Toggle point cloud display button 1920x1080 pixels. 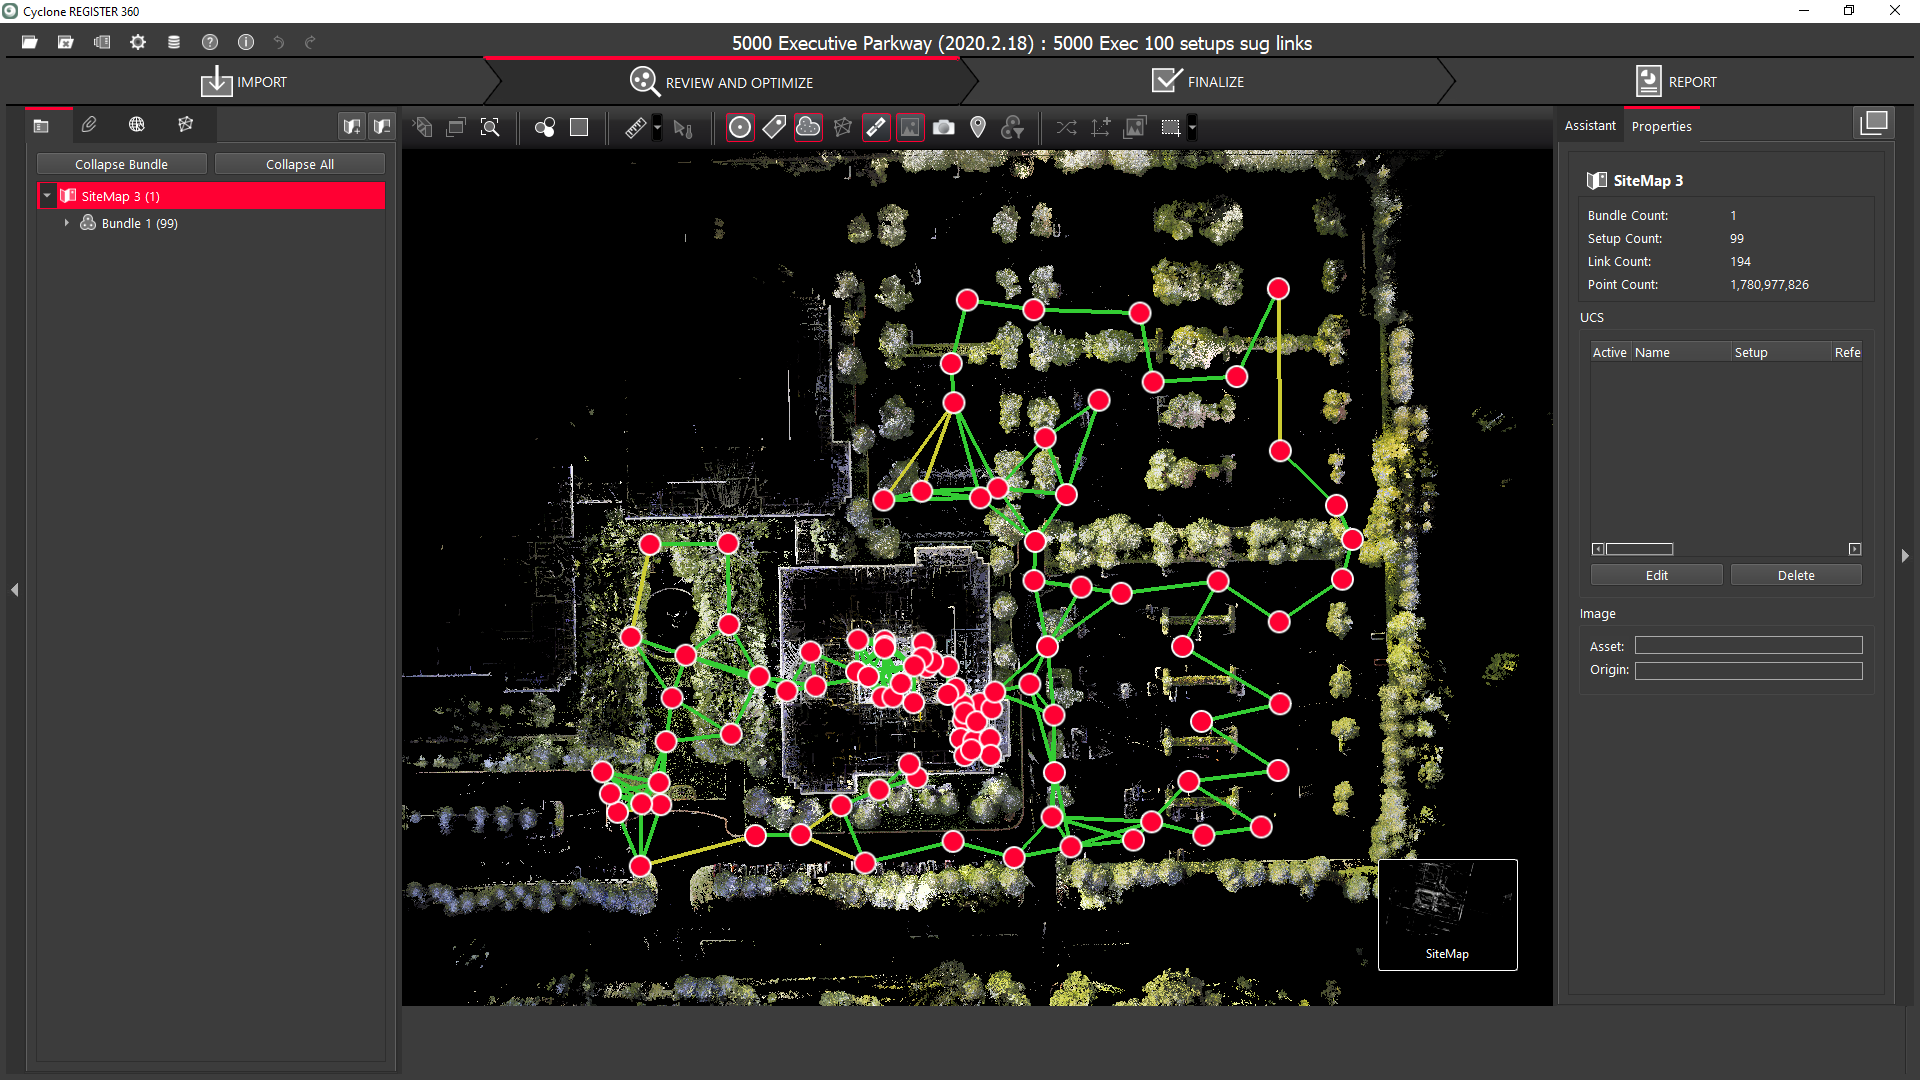click(808, 128)
